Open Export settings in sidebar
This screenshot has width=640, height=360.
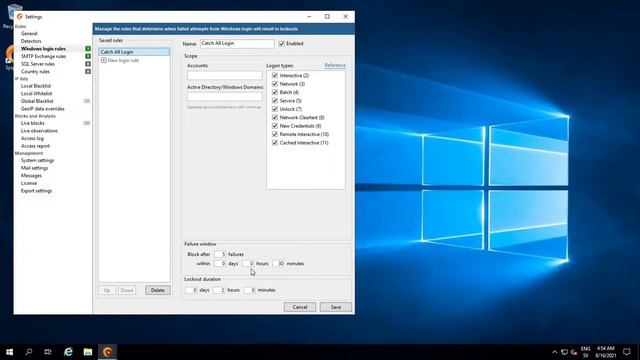tap(36, 191)
